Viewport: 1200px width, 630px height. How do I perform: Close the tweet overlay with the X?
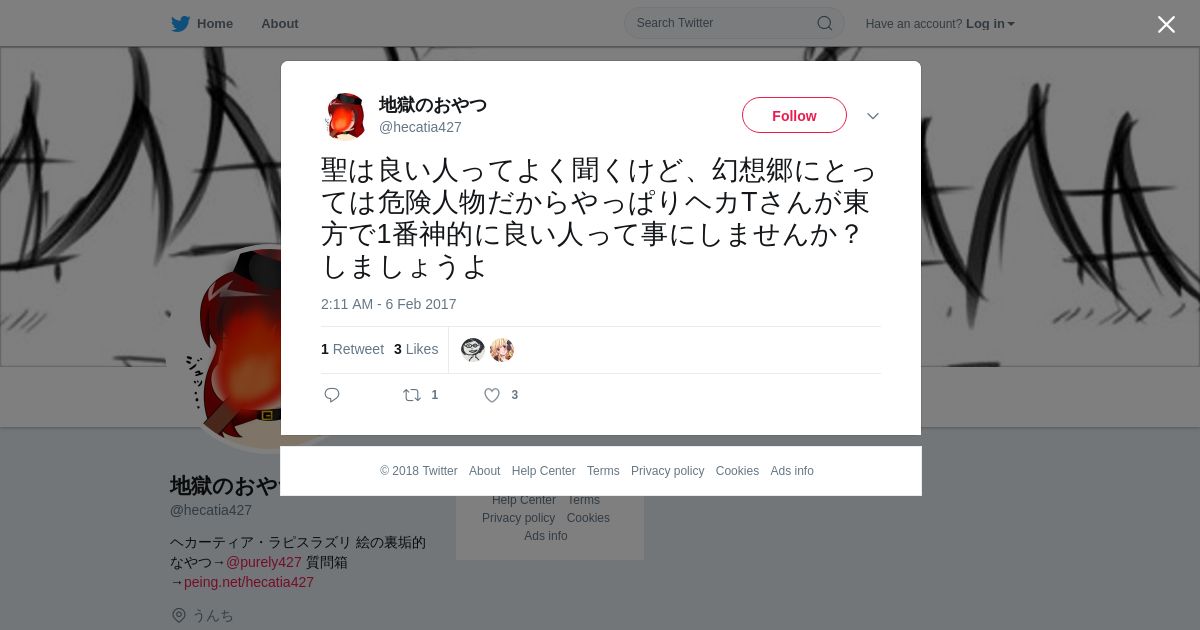[x=1166, y=24]
